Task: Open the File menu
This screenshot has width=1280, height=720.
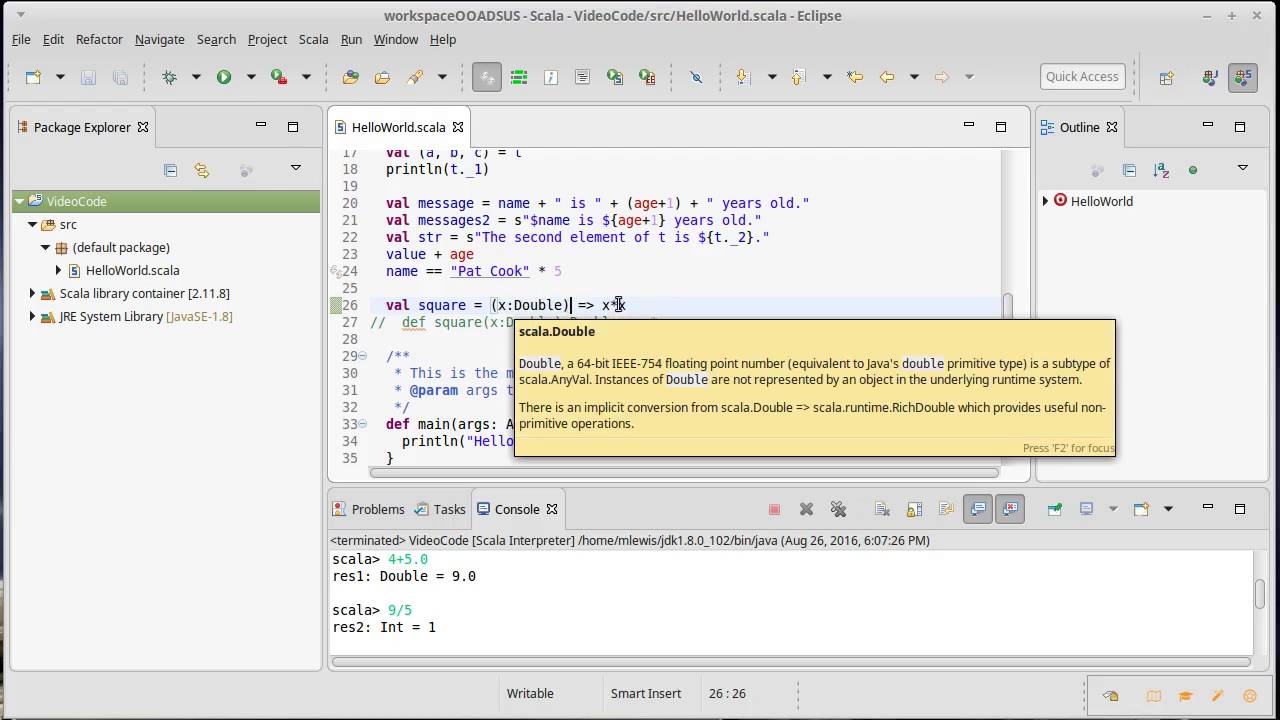Action: coord(21,39)
